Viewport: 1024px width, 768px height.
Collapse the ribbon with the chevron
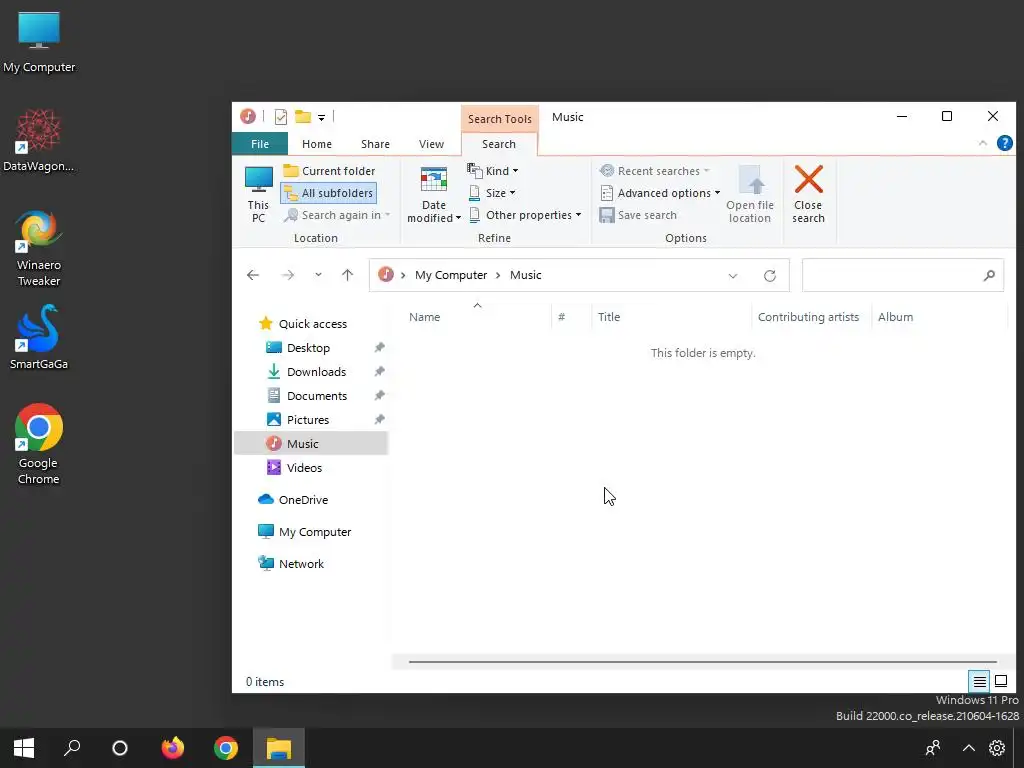(983, 143)
